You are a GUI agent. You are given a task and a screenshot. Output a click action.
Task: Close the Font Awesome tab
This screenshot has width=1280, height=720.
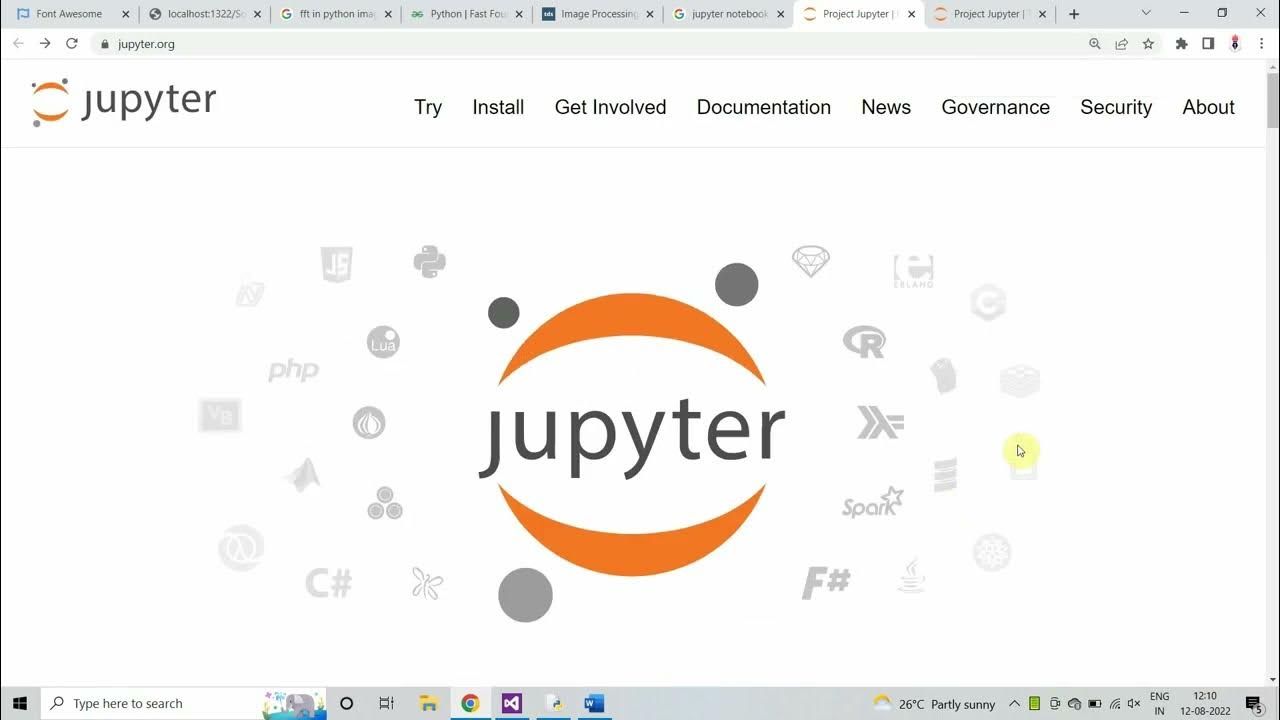pos(126,14)
